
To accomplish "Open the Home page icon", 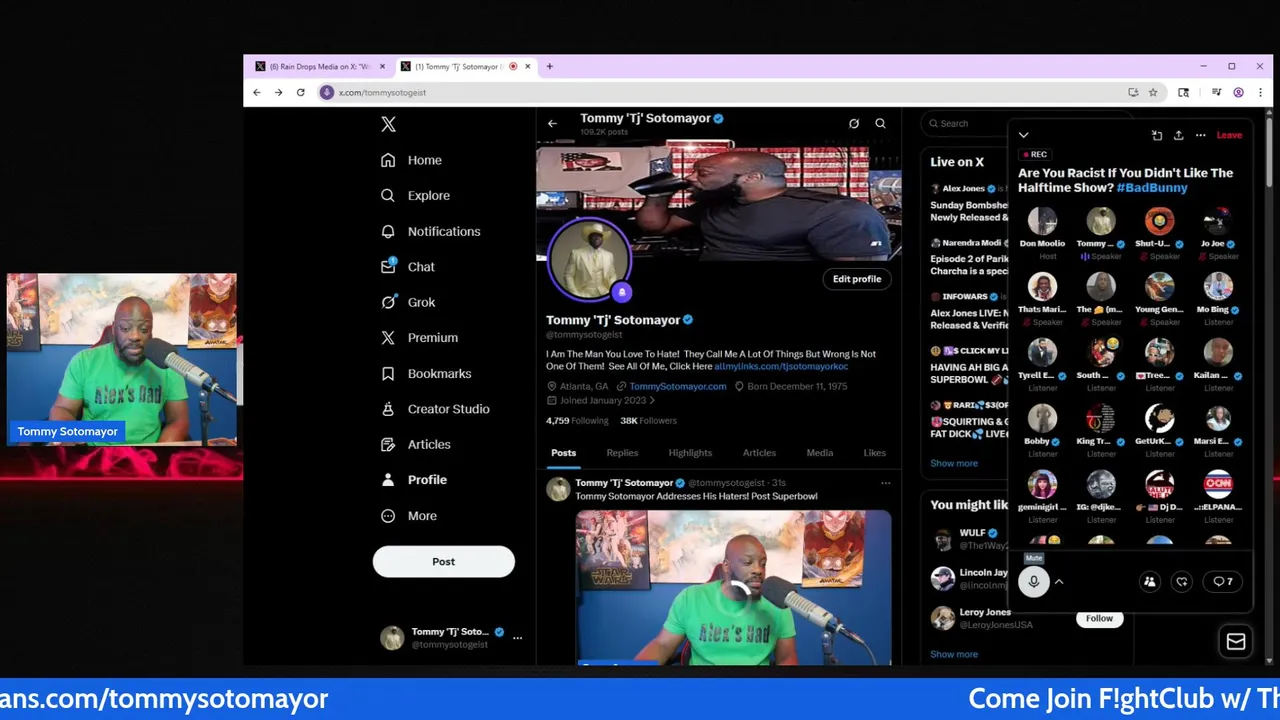I will coord(388,160).
